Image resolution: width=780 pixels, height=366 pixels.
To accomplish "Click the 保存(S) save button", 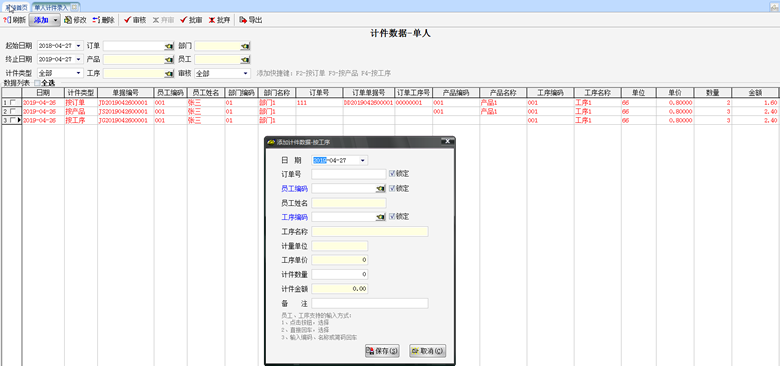I will pyautogui.click(x=382, y=351).
